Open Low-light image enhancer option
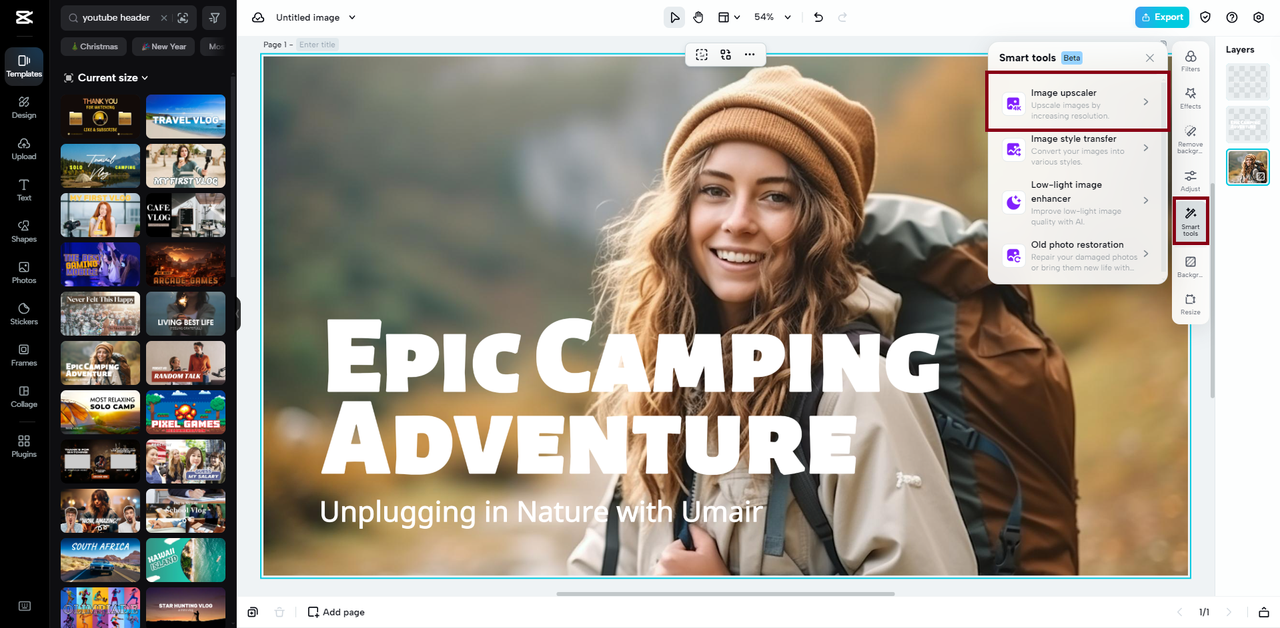 pyautogui.click(x=1078, y=202)
